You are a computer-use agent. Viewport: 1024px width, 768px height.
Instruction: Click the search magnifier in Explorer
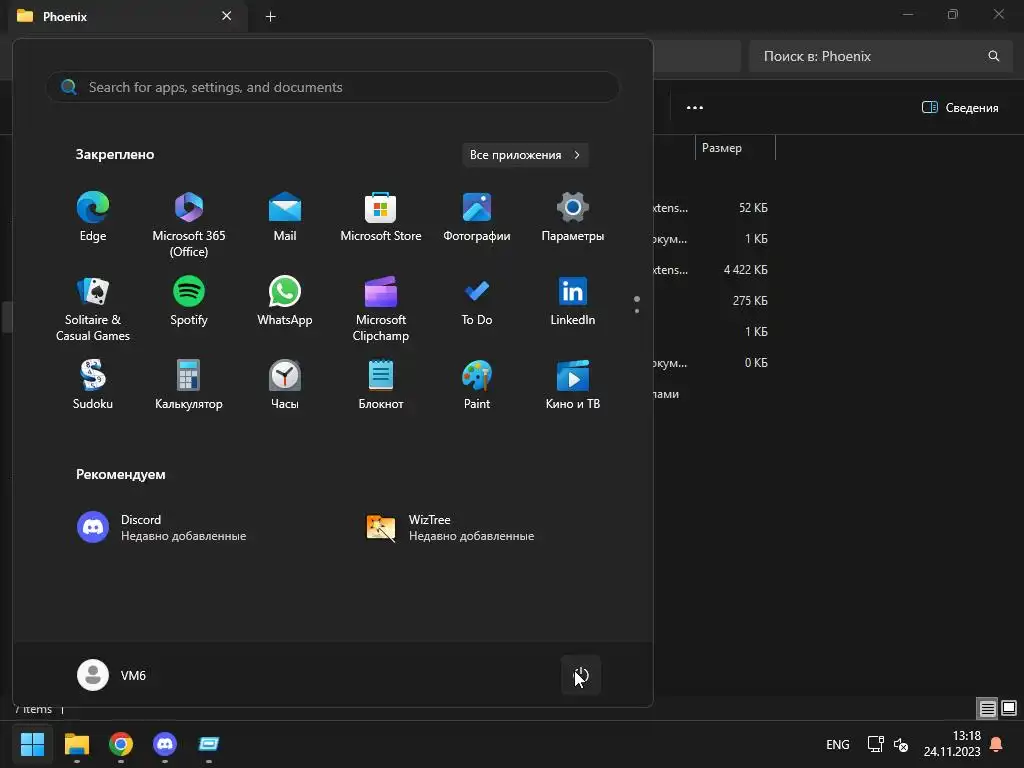click(x=993, y=56)
